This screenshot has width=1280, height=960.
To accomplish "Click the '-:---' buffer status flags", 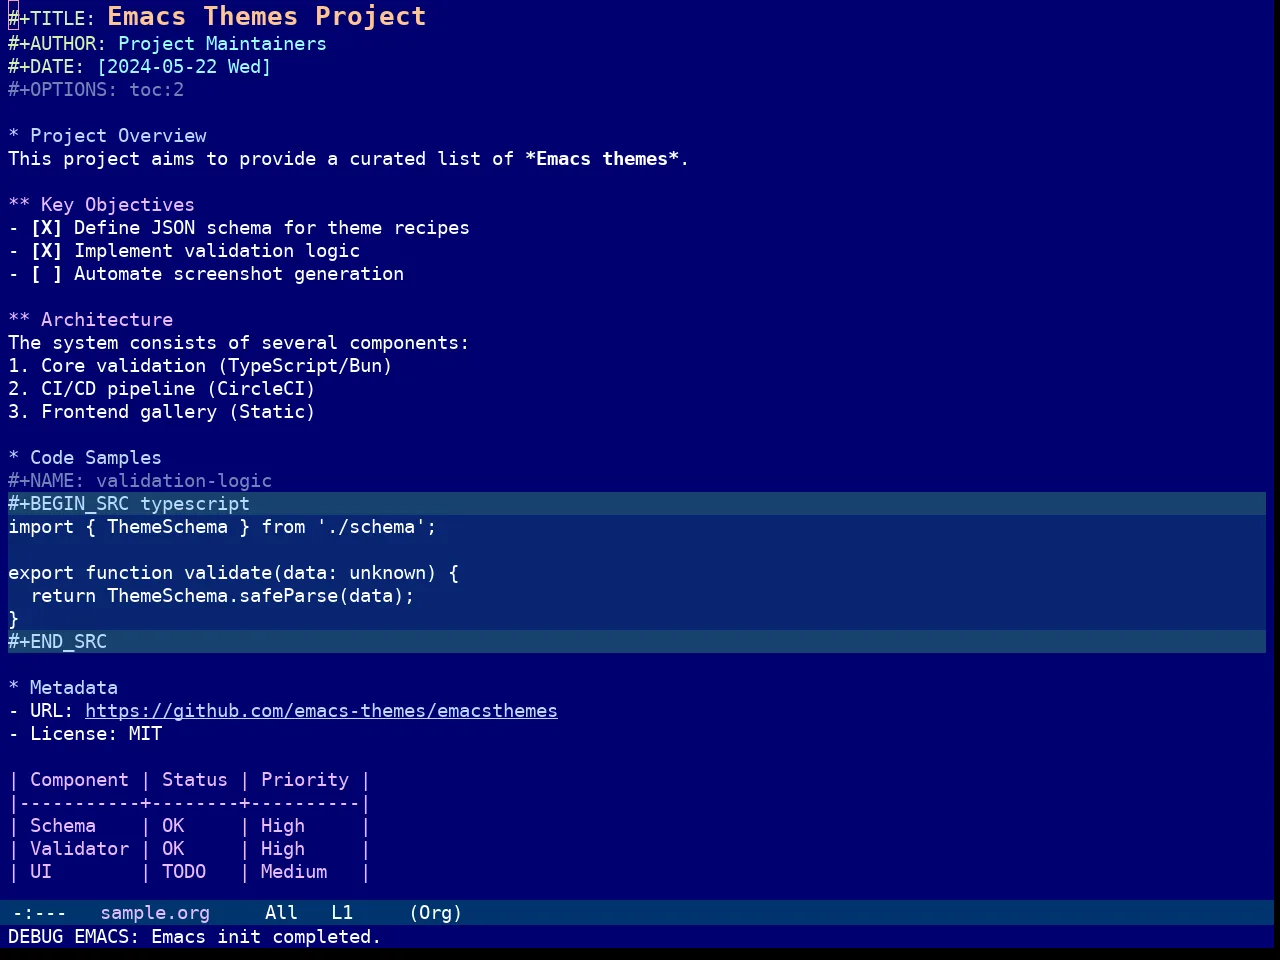I will tap(40, 913).
